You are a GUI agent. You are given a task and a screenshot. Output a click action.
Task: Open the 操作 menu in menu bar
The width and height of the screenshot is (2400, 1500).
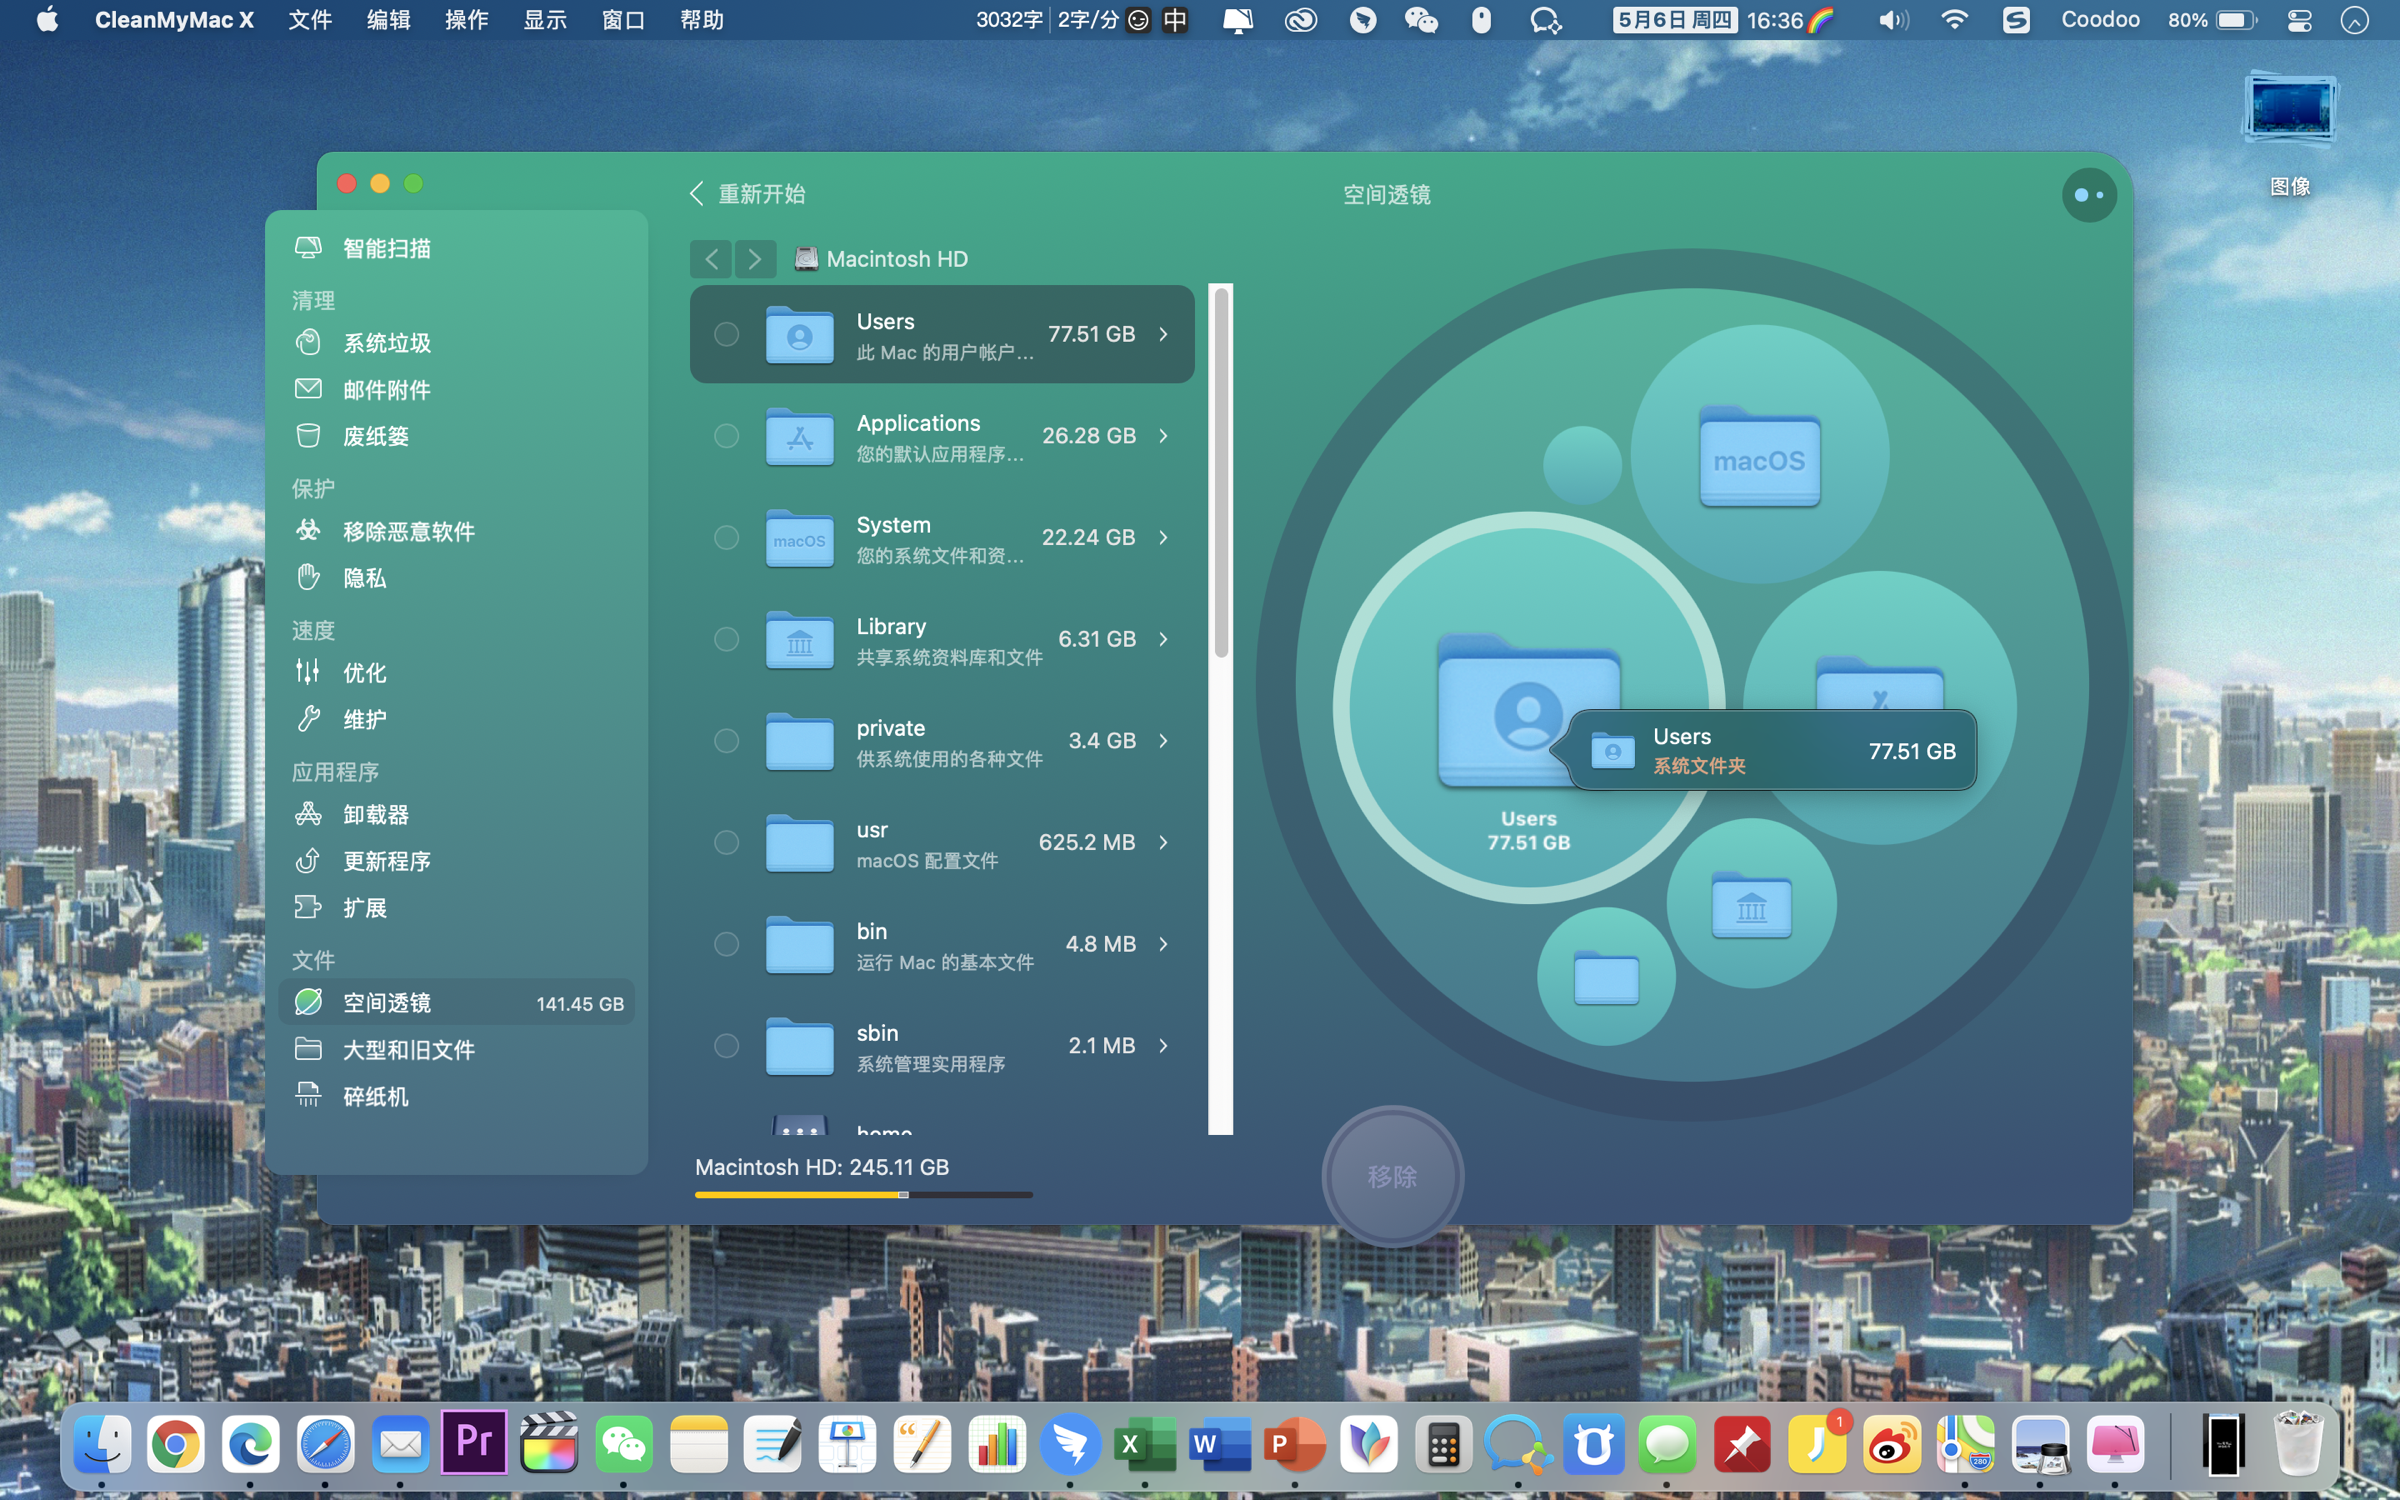(466, 20)
